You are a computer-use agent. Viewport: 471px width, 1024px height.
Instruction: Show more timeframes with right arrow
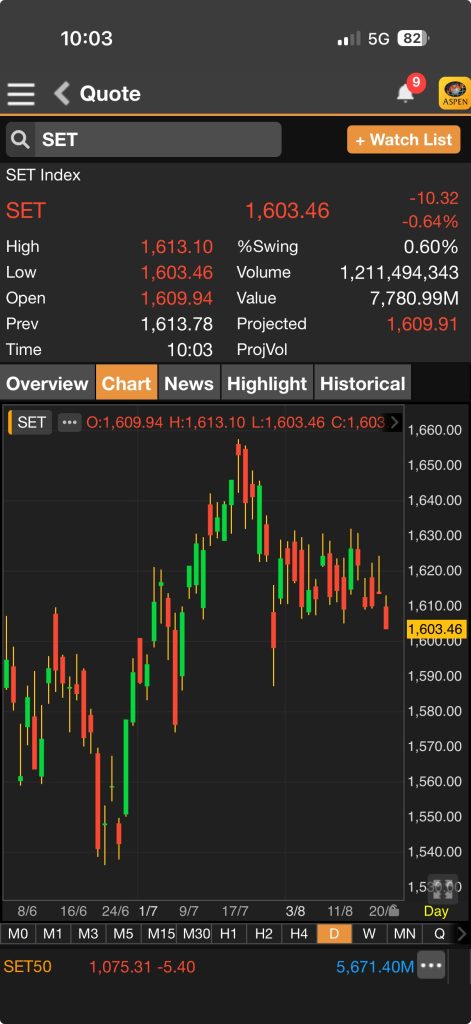pos(463,934)
